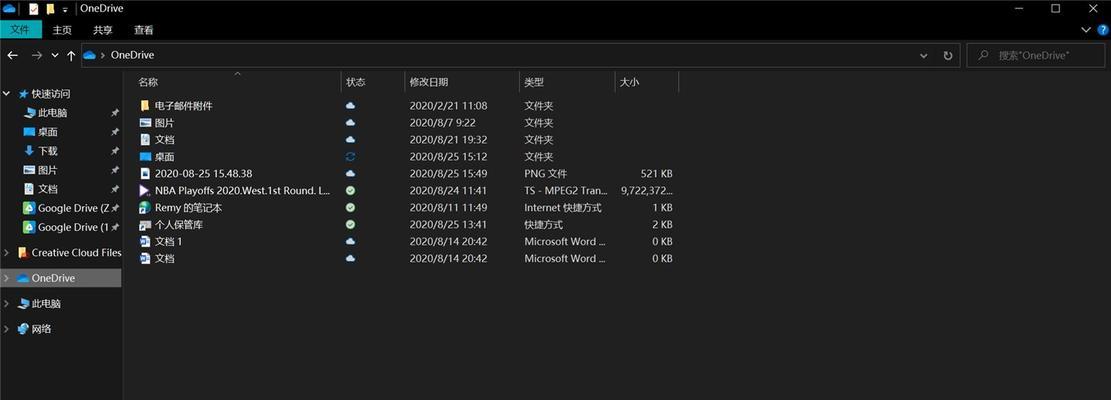Open the address bar history dropdown

[x=923, y=55]
